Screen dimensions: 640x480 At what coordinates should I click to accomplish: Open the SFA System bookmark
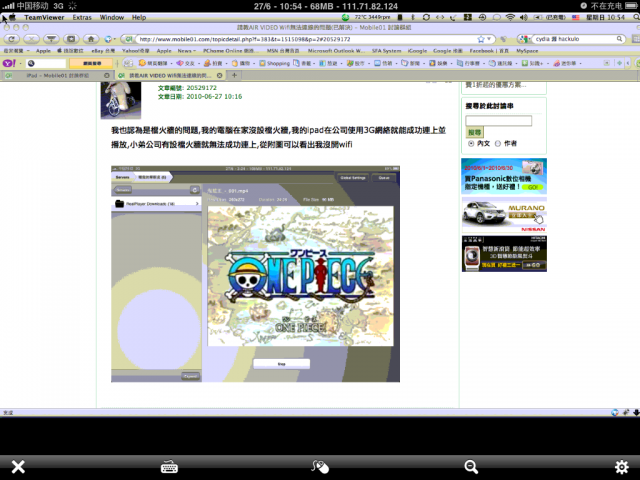coord(386,51)
